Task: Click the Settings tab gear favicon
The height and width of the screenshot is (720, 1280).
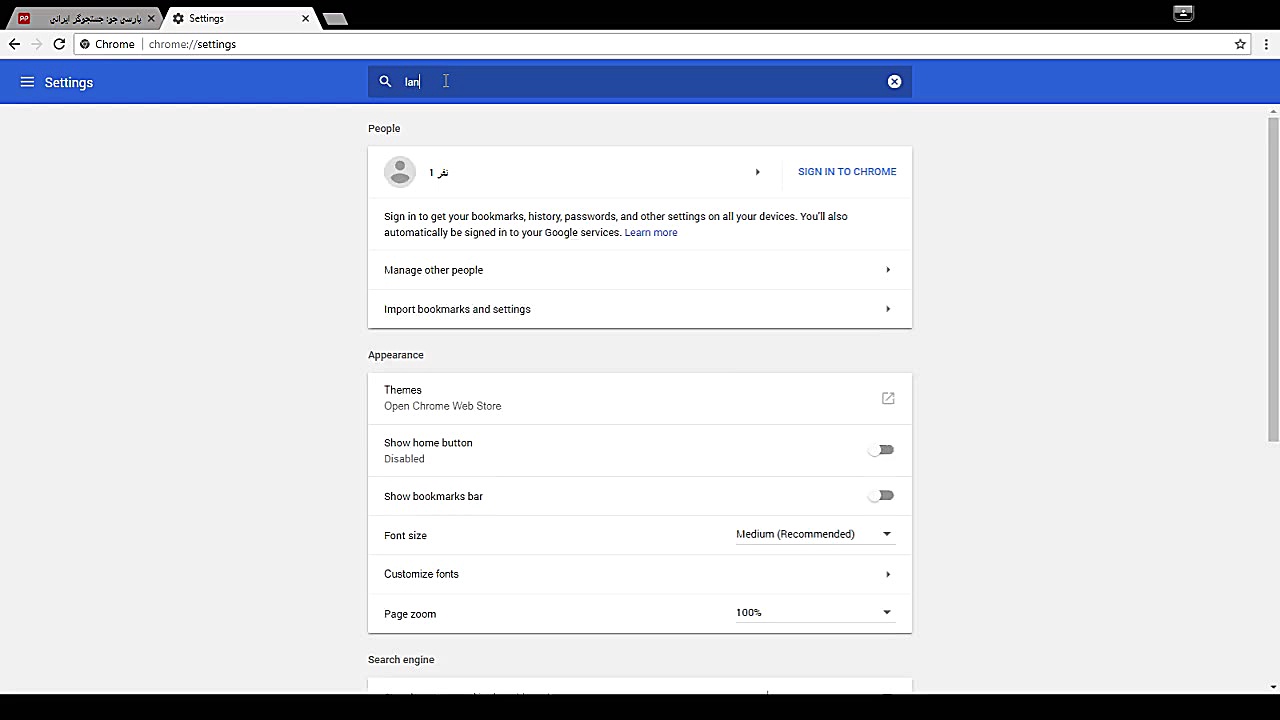Action: pyautogui.click(x=178, y=18)
